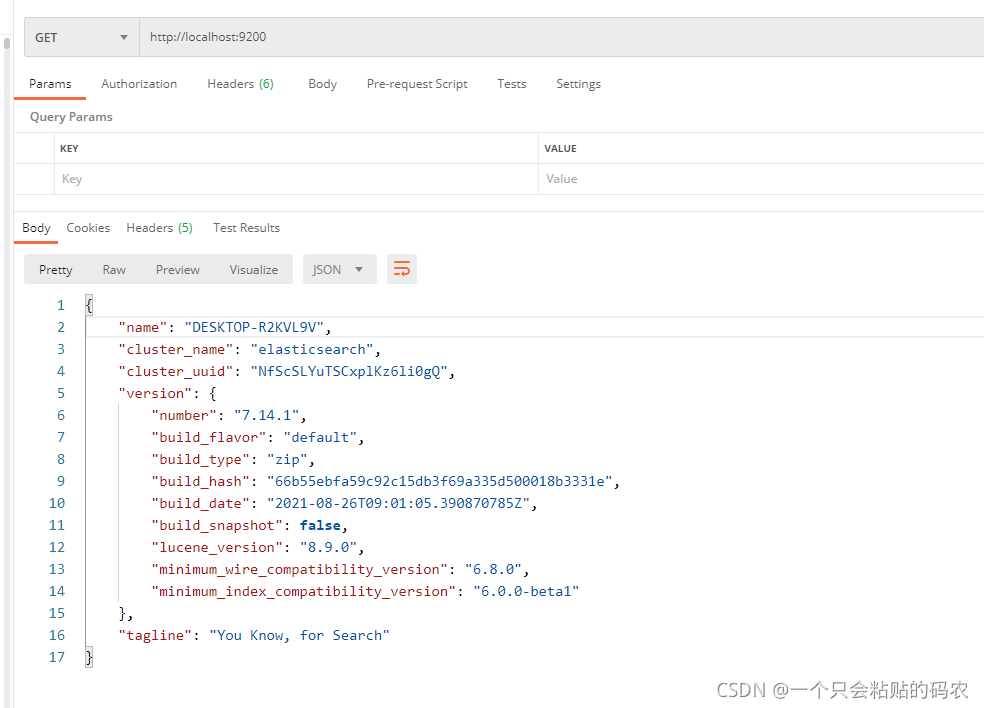Click the "8.9.0" lucene version

pyautogui.click(x=328, y=547)
